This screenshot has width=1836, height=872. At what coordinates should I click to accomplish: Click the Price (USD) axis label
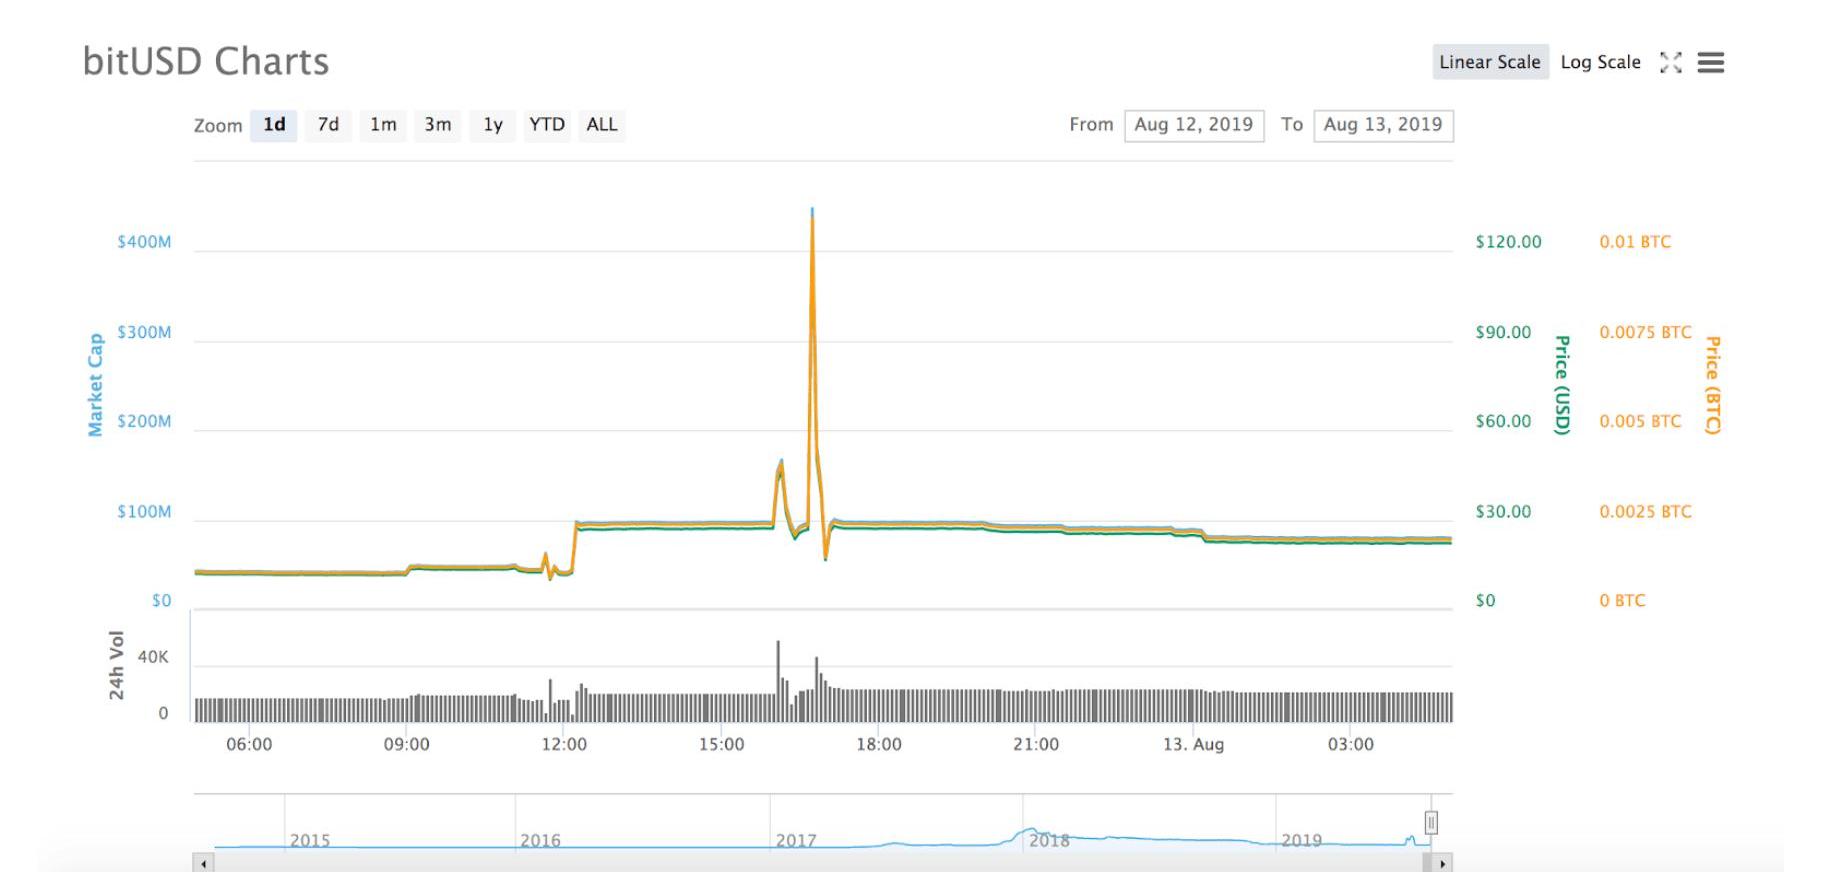tap(1561, 385)
